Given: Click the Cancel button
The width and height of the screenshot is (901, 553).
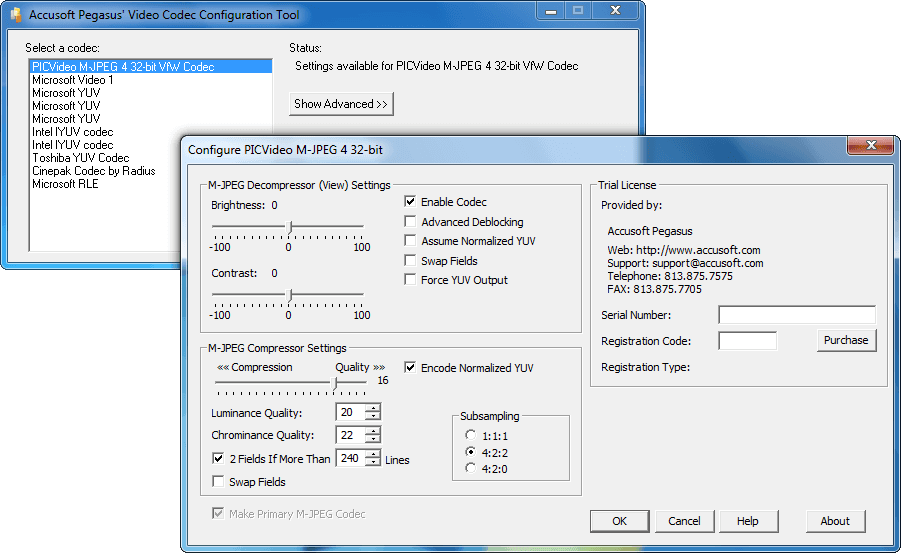Looking at the screenshot, I should pos(684,521).
